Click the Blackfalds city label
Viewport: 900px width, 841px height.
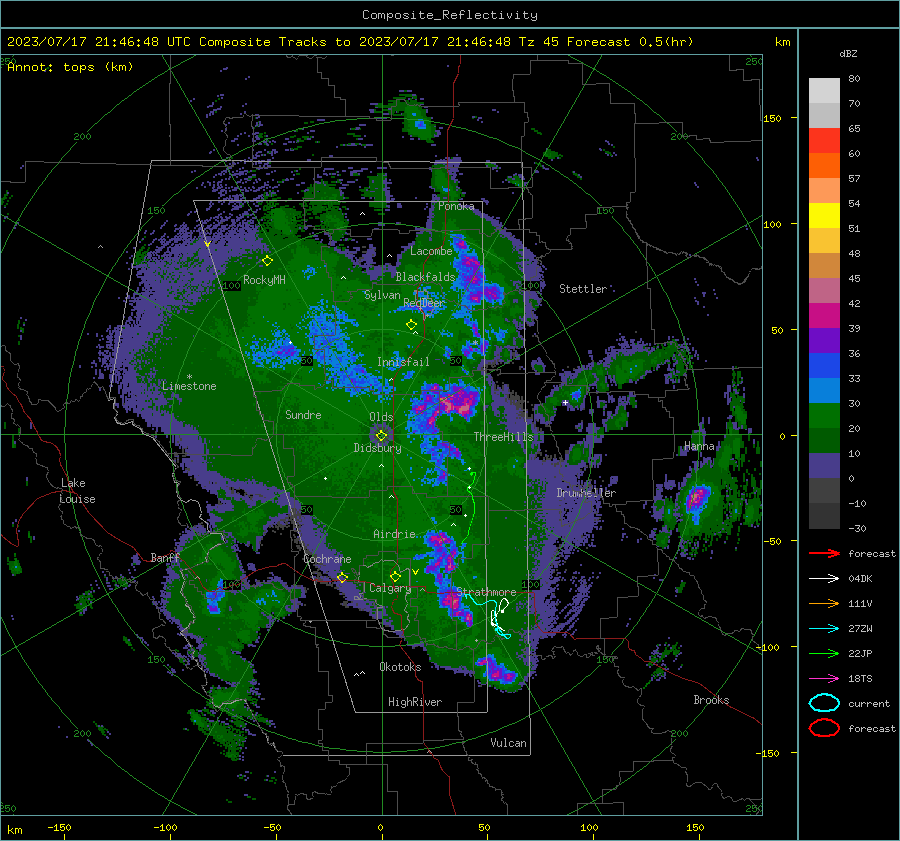pyautogui.click(x=425, y=277)
